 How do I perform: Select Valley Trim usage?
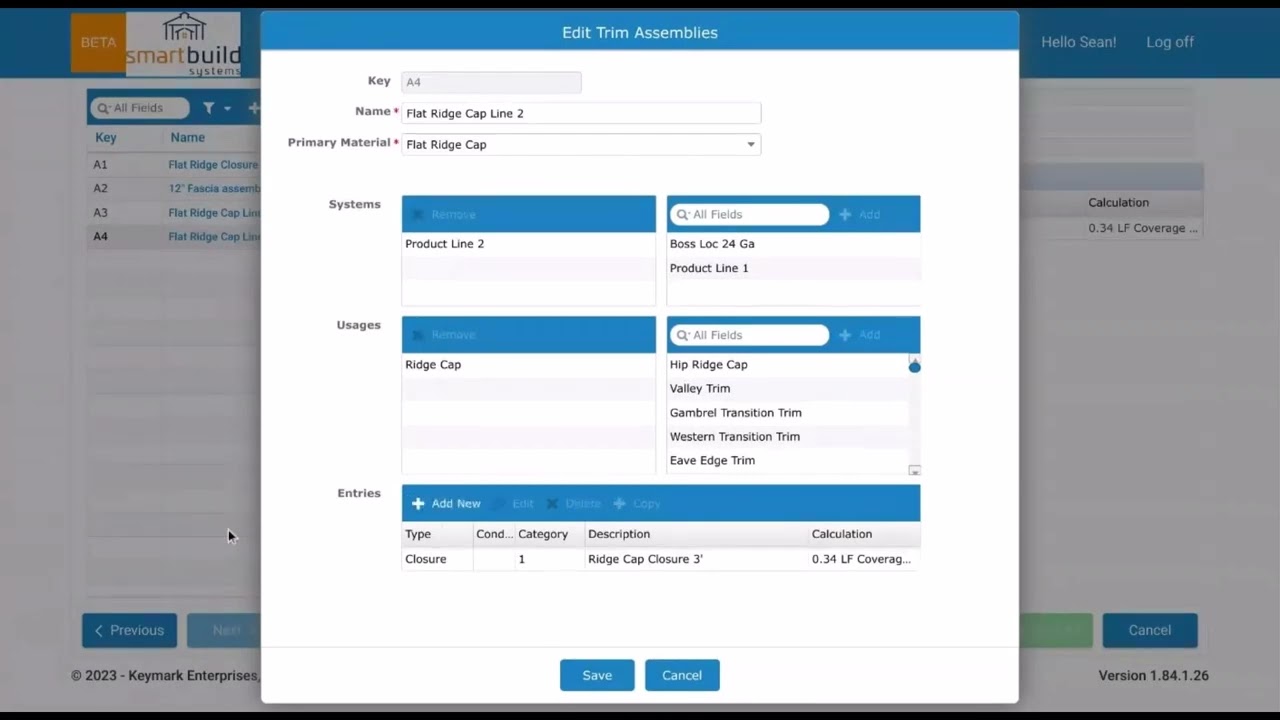788,389
